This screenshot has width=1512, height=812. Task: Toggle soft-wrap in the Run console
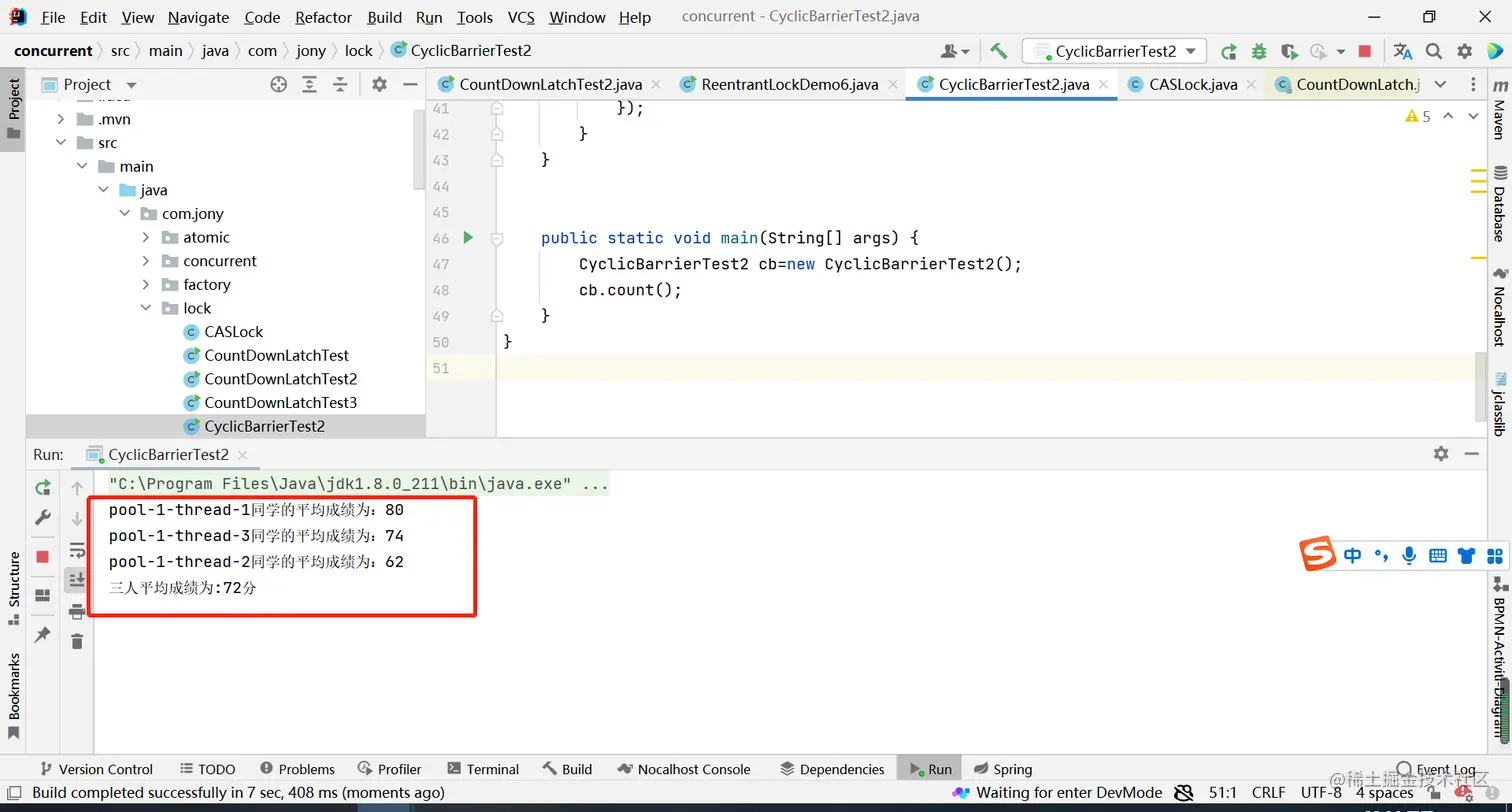coord(77,550)
